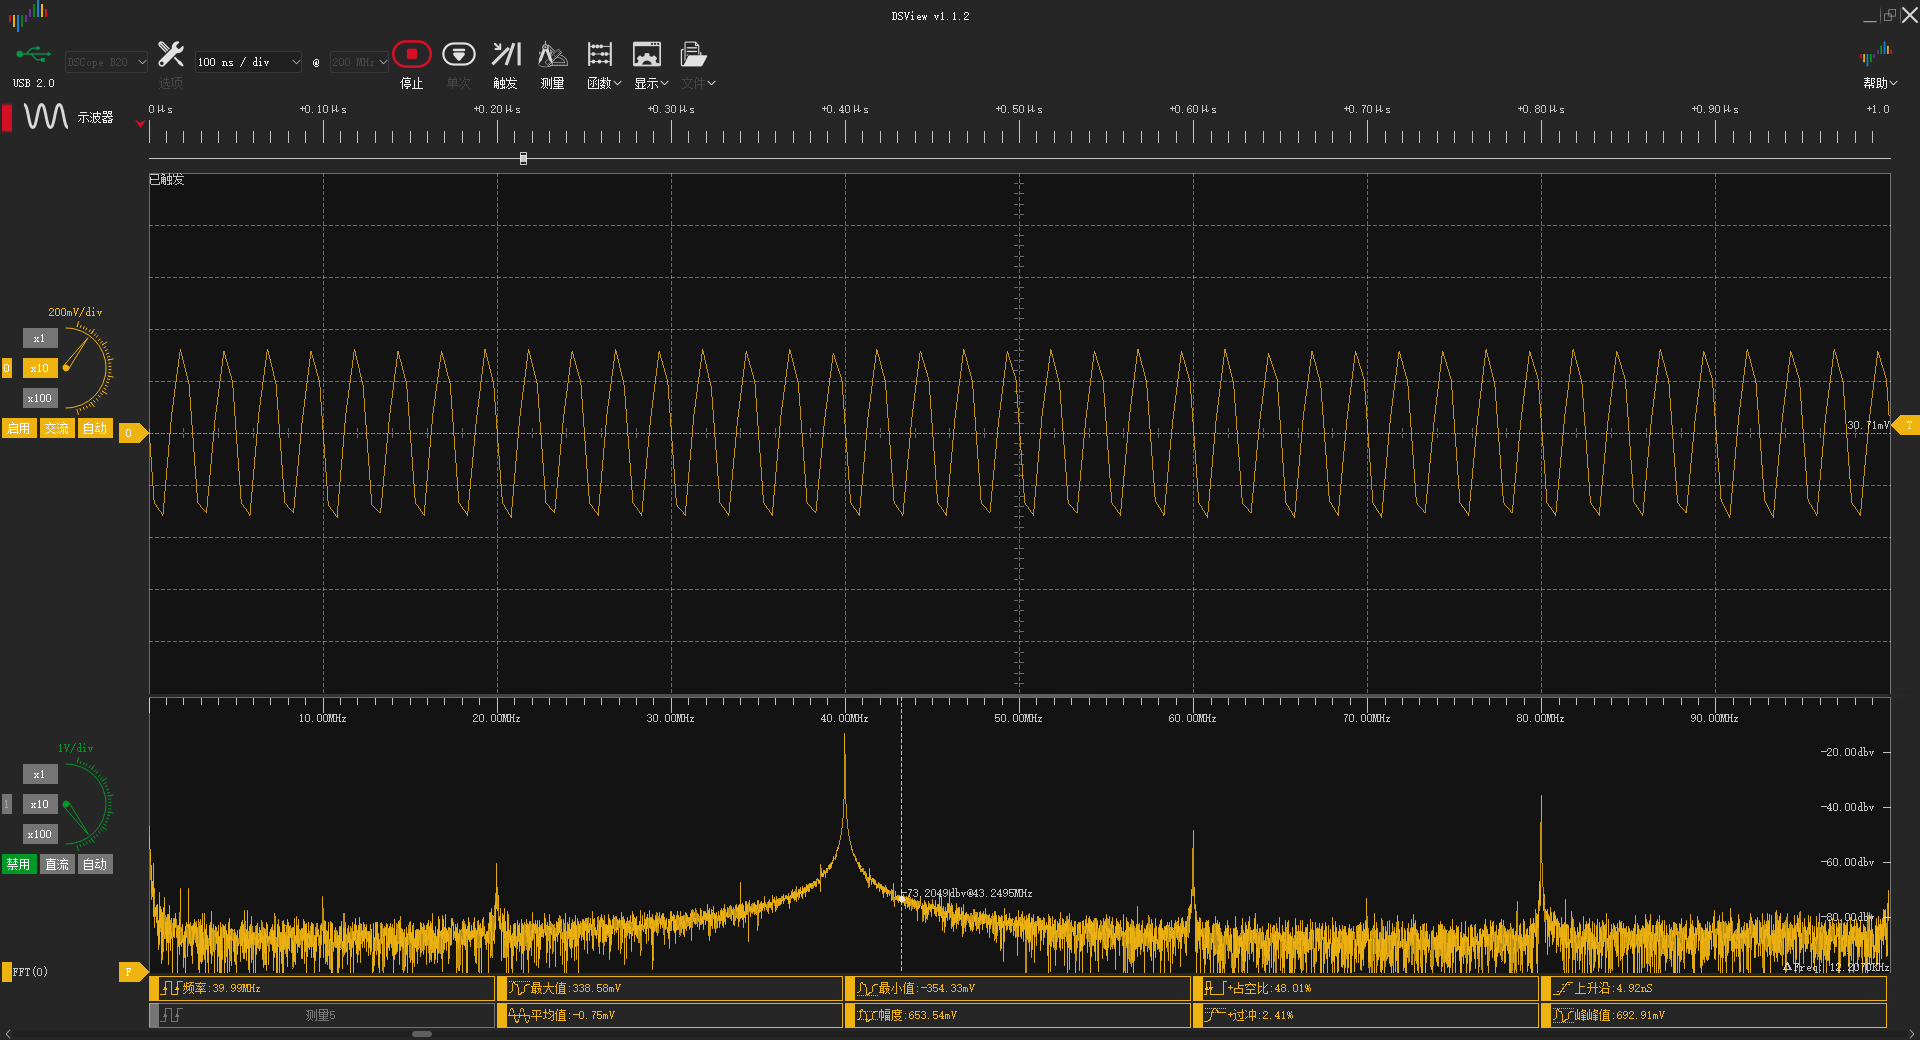
Task: Click the average value -0.75mV measurement icon
Action: click(518, 1015)
